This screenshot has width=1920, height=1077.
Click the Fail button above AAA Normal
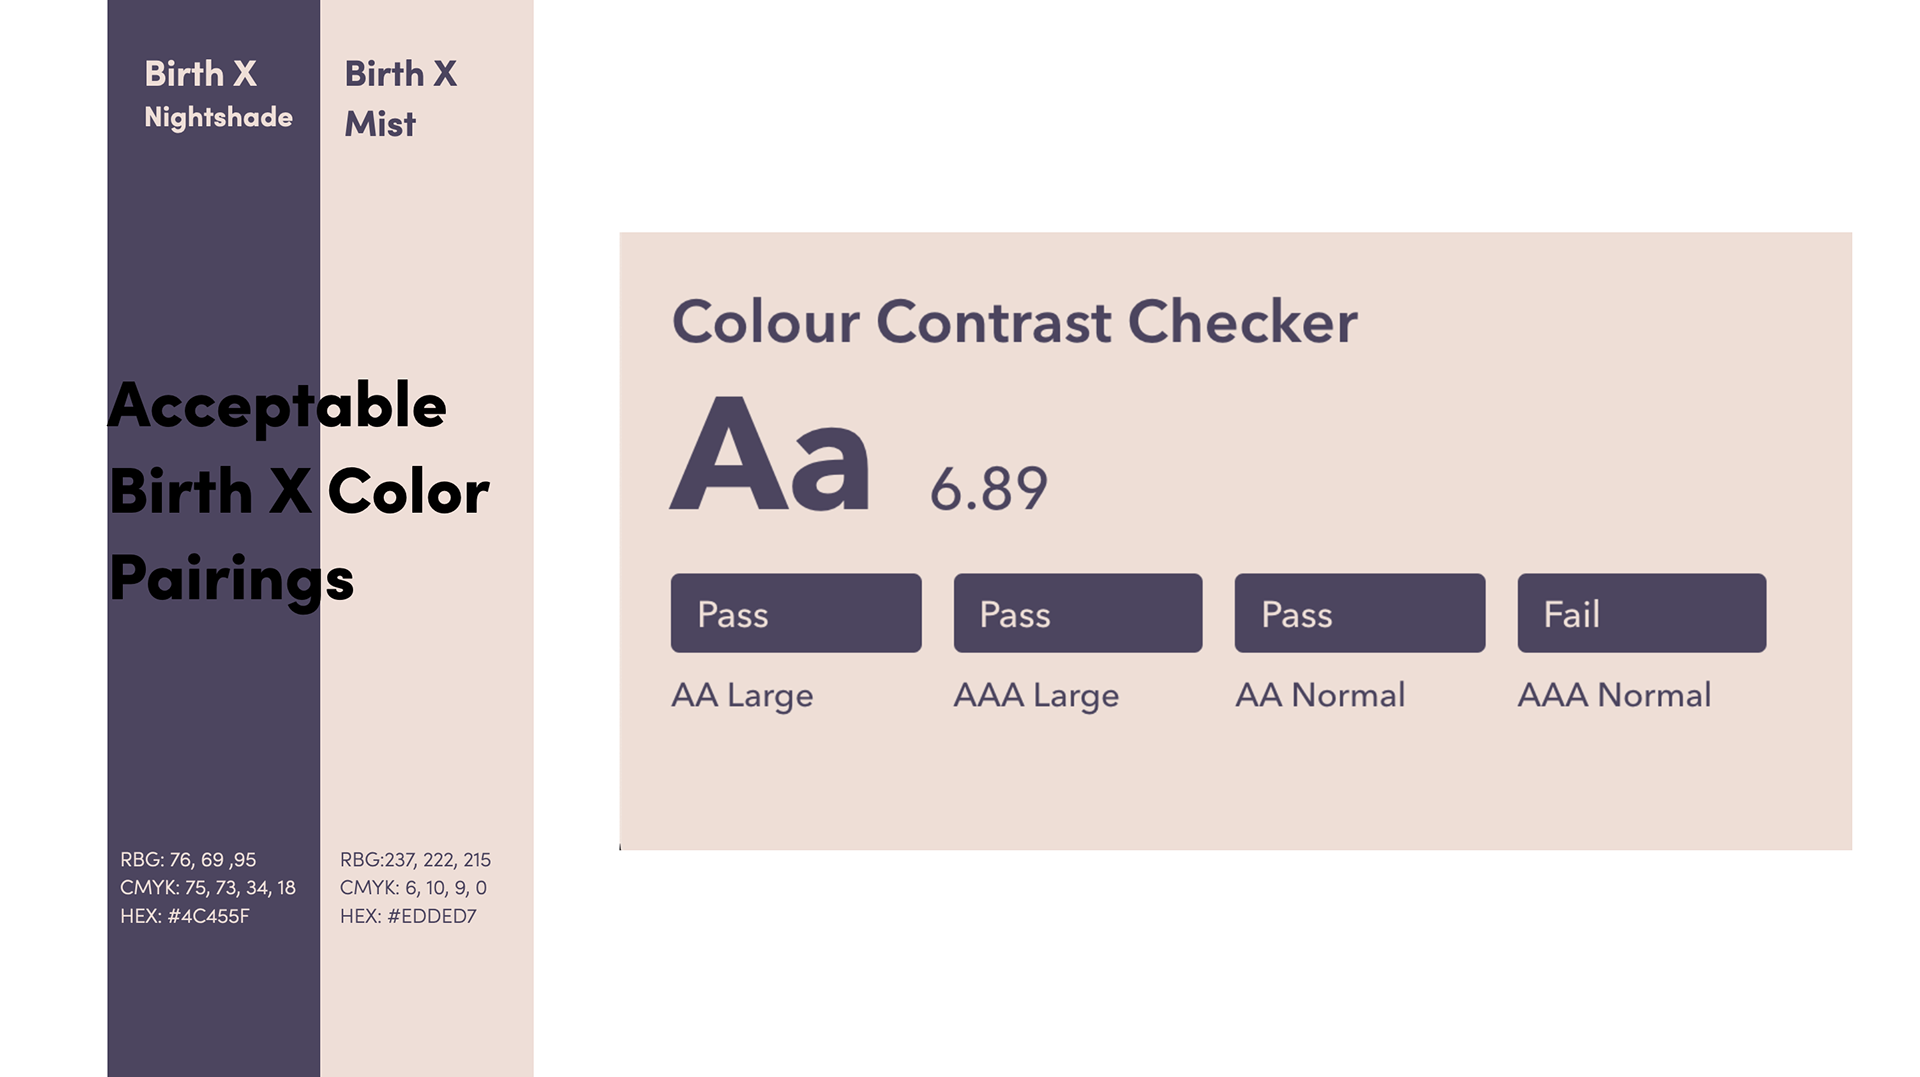point(1642,613)
